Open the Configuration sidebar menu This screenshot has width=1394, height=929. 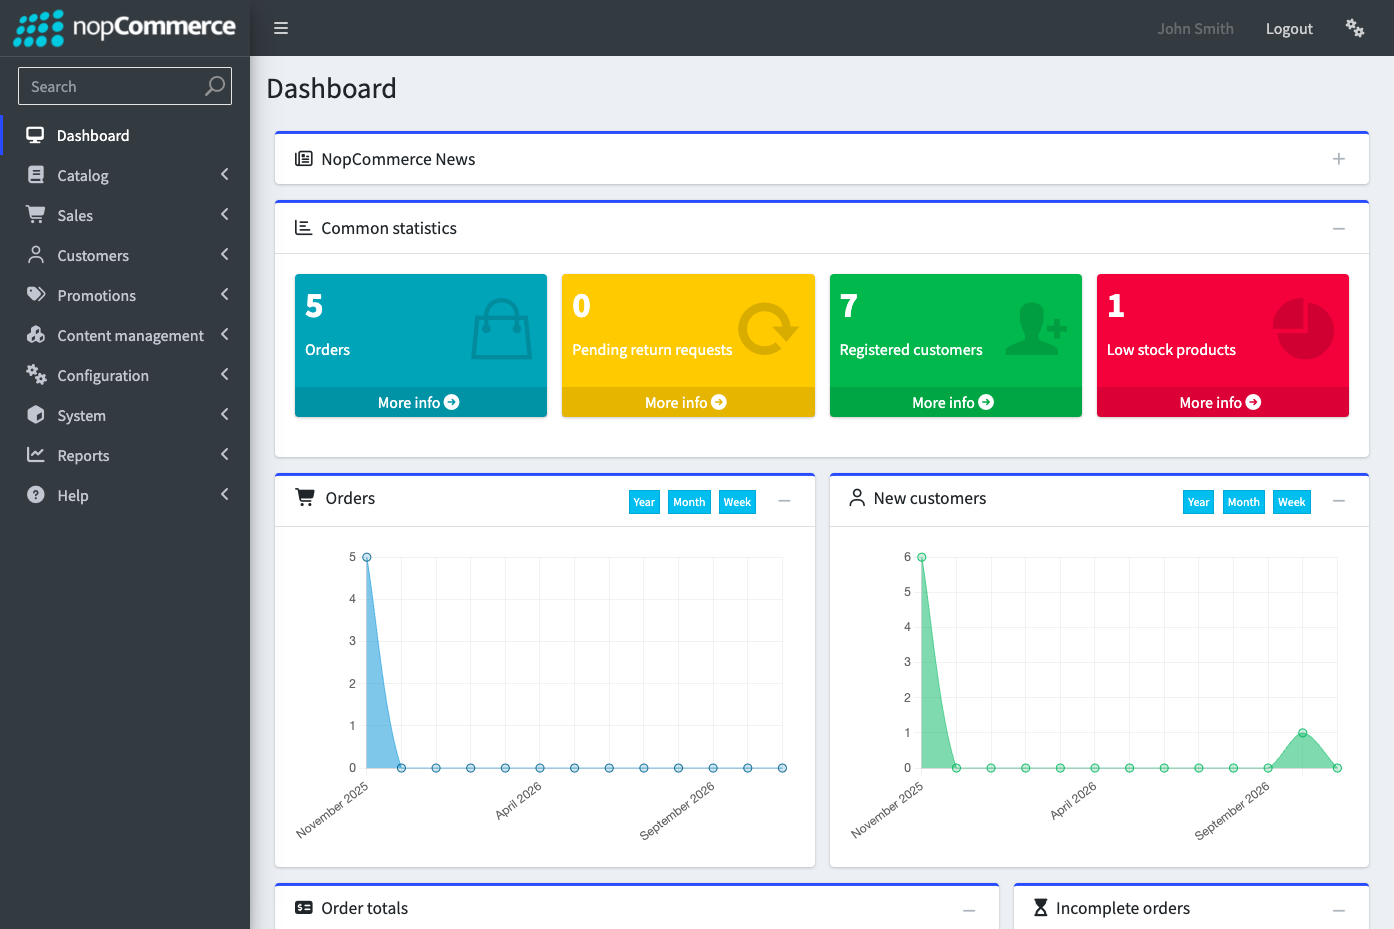(x=126, y=375)
